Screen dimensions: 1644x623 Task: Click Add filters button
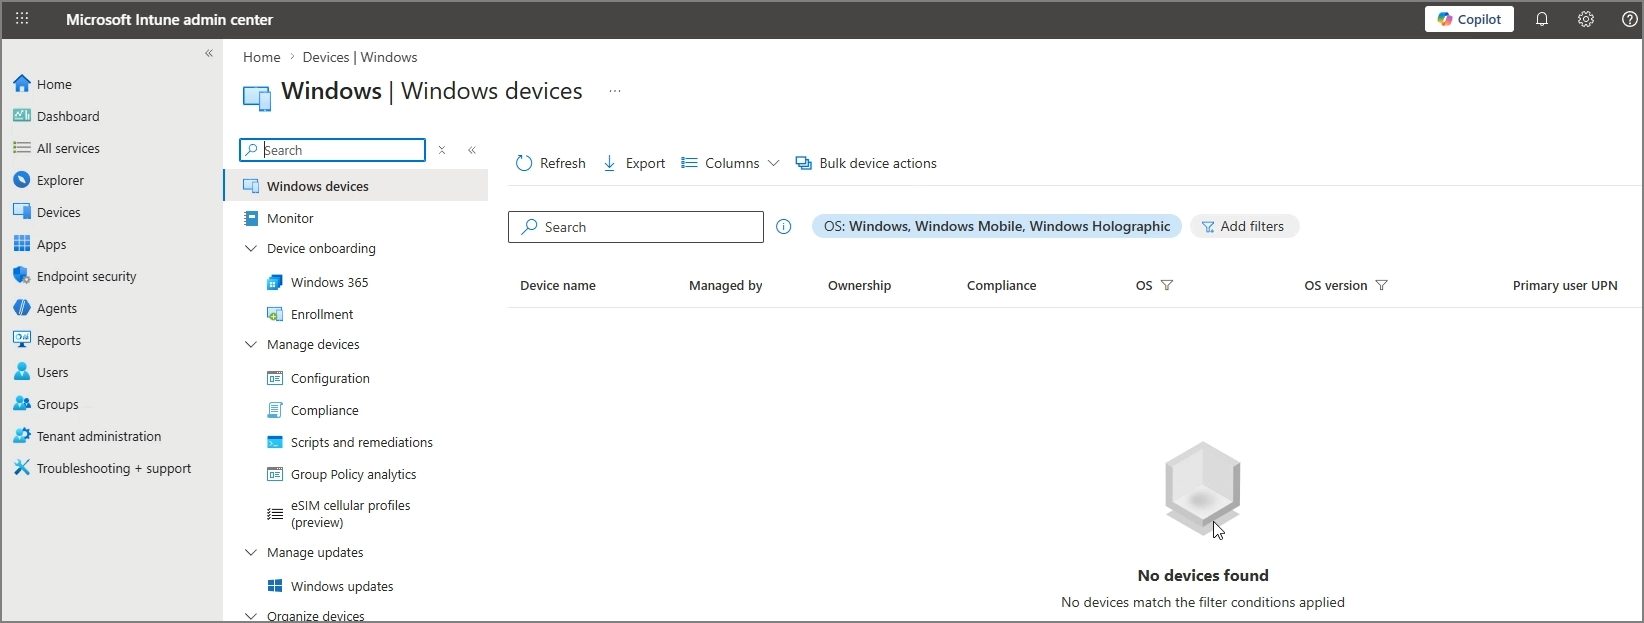tap(1244, 226)
